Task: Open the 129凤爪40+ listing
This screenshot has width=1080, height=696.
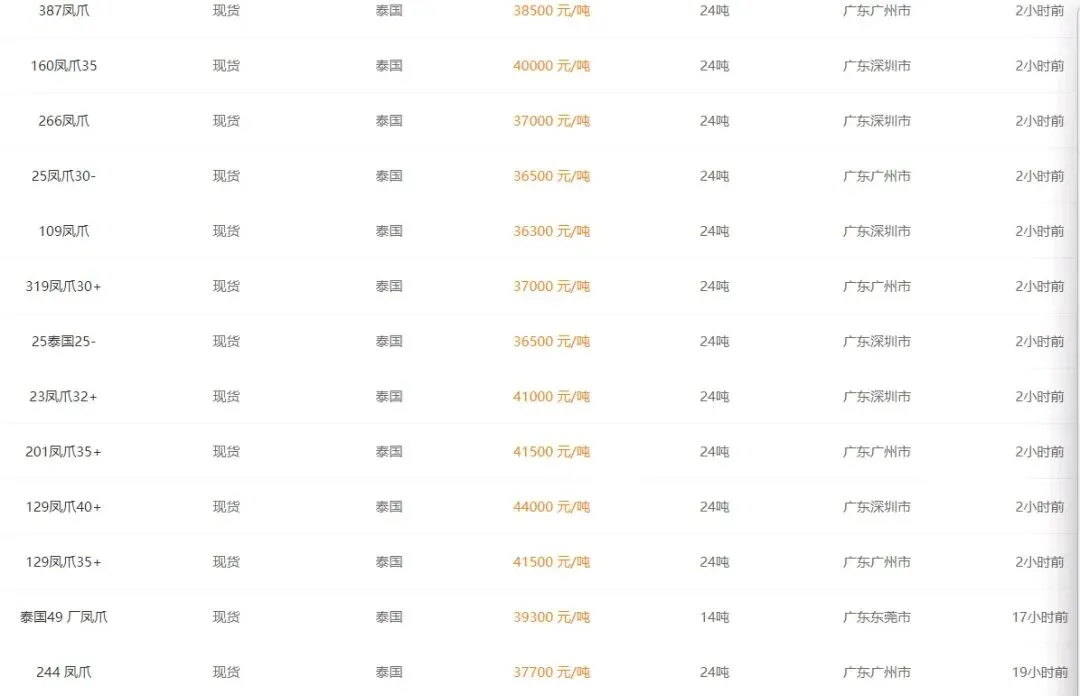Action: [x=63, y=506]
